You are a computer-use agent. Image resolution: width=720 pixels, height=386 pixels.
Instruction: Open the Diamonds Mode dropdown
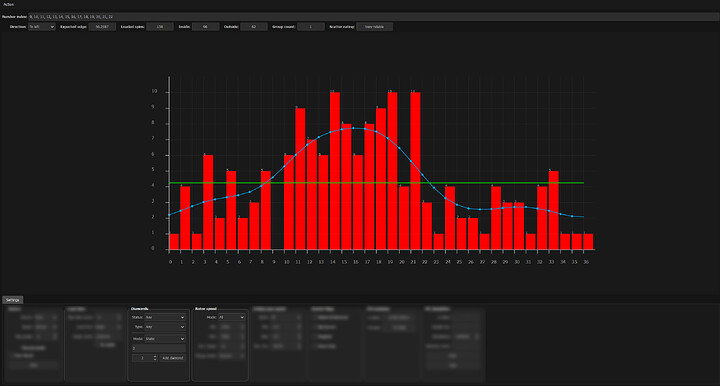pyautogui.click(x=165, y=339)
